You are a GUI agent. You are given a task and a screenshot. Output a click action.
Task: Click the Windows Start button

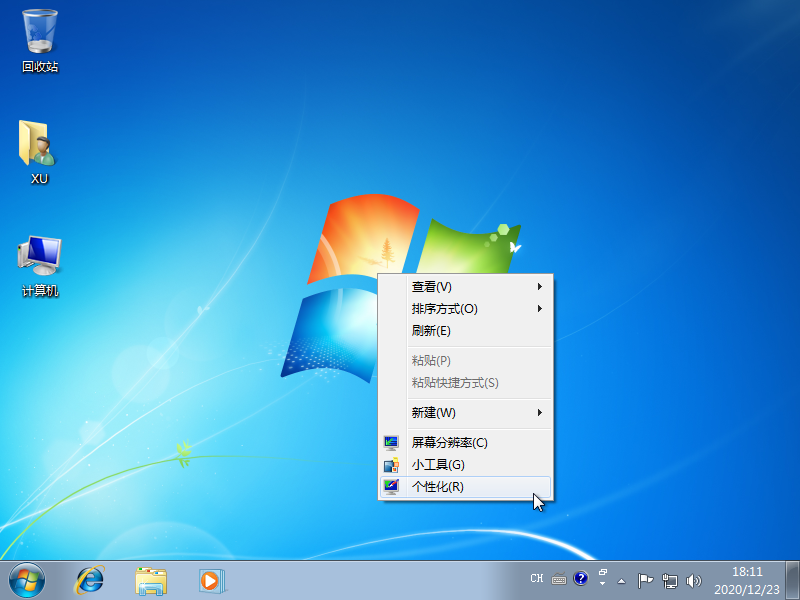click(27, 579)
